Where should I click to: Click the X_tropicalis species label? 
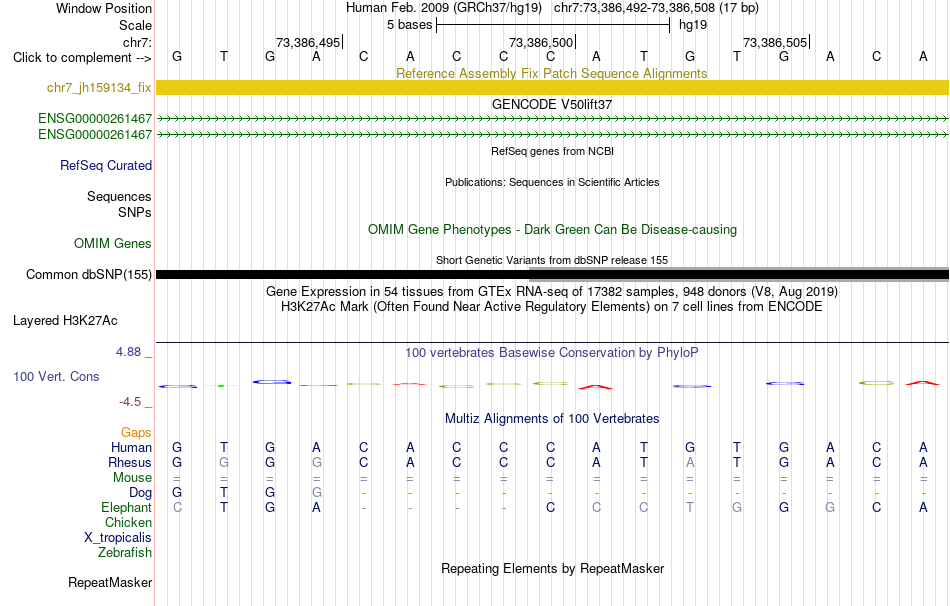[x=118, y=538]
